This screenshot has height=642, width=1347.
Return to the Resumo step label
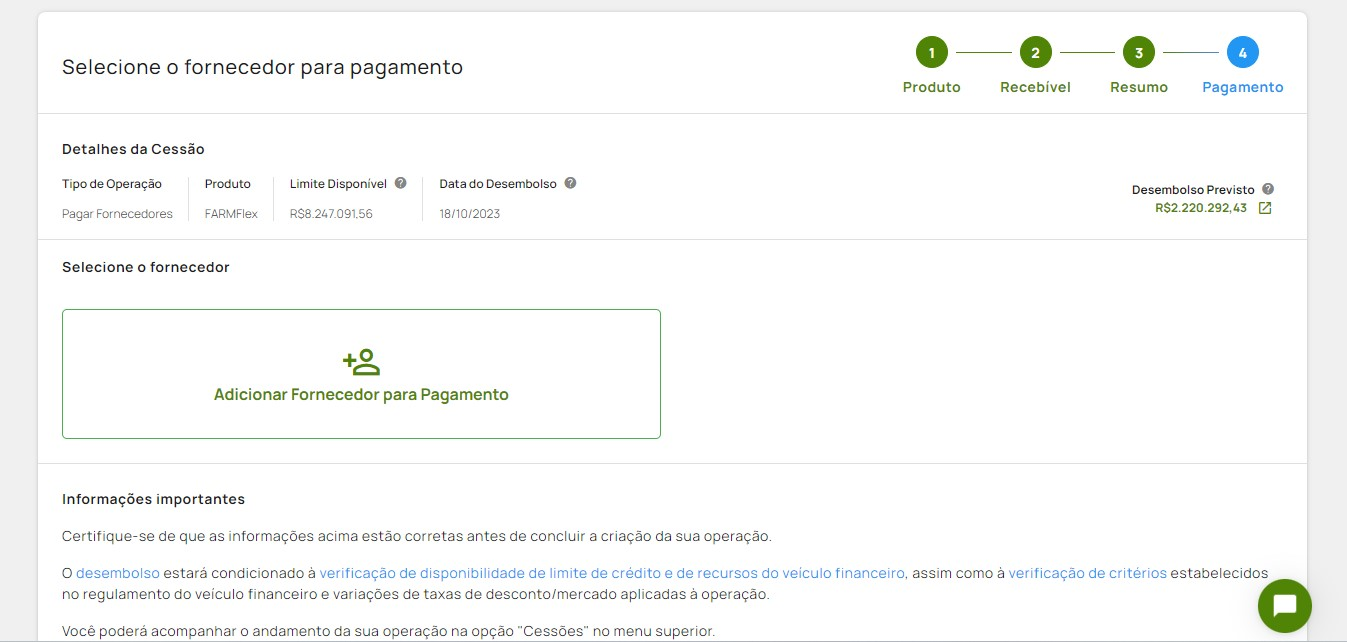[x=1138, y=87]
